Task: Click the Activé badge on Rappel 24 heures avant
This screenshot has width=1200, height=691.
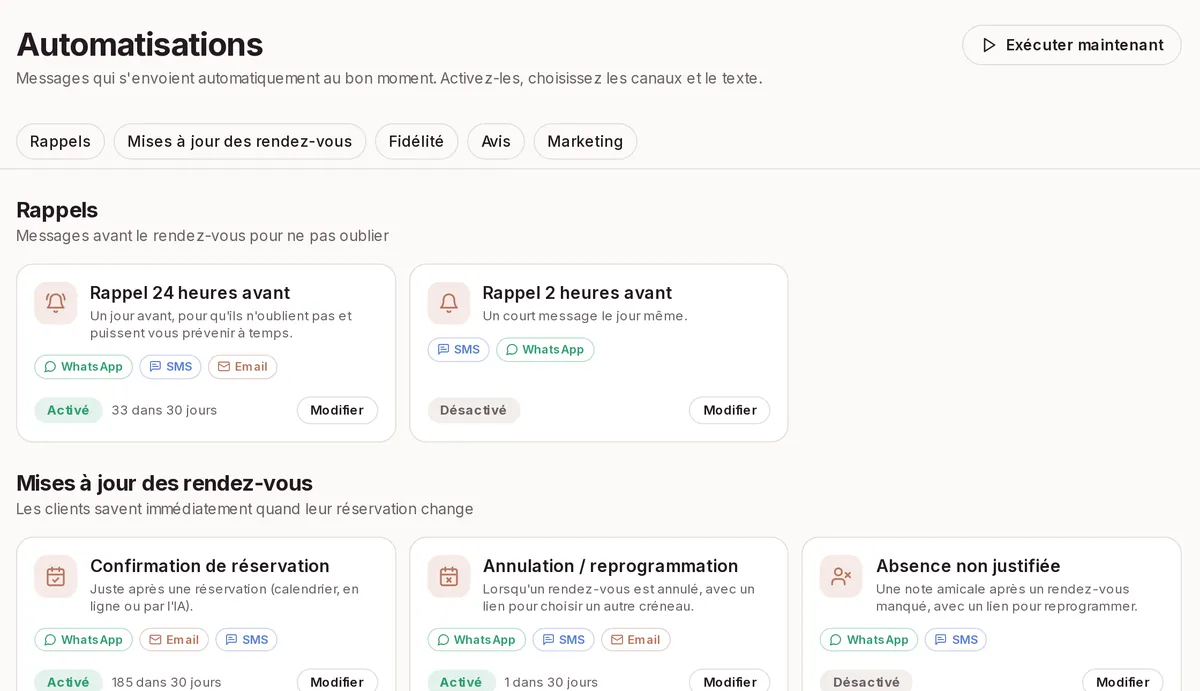Action: (69, 410)
